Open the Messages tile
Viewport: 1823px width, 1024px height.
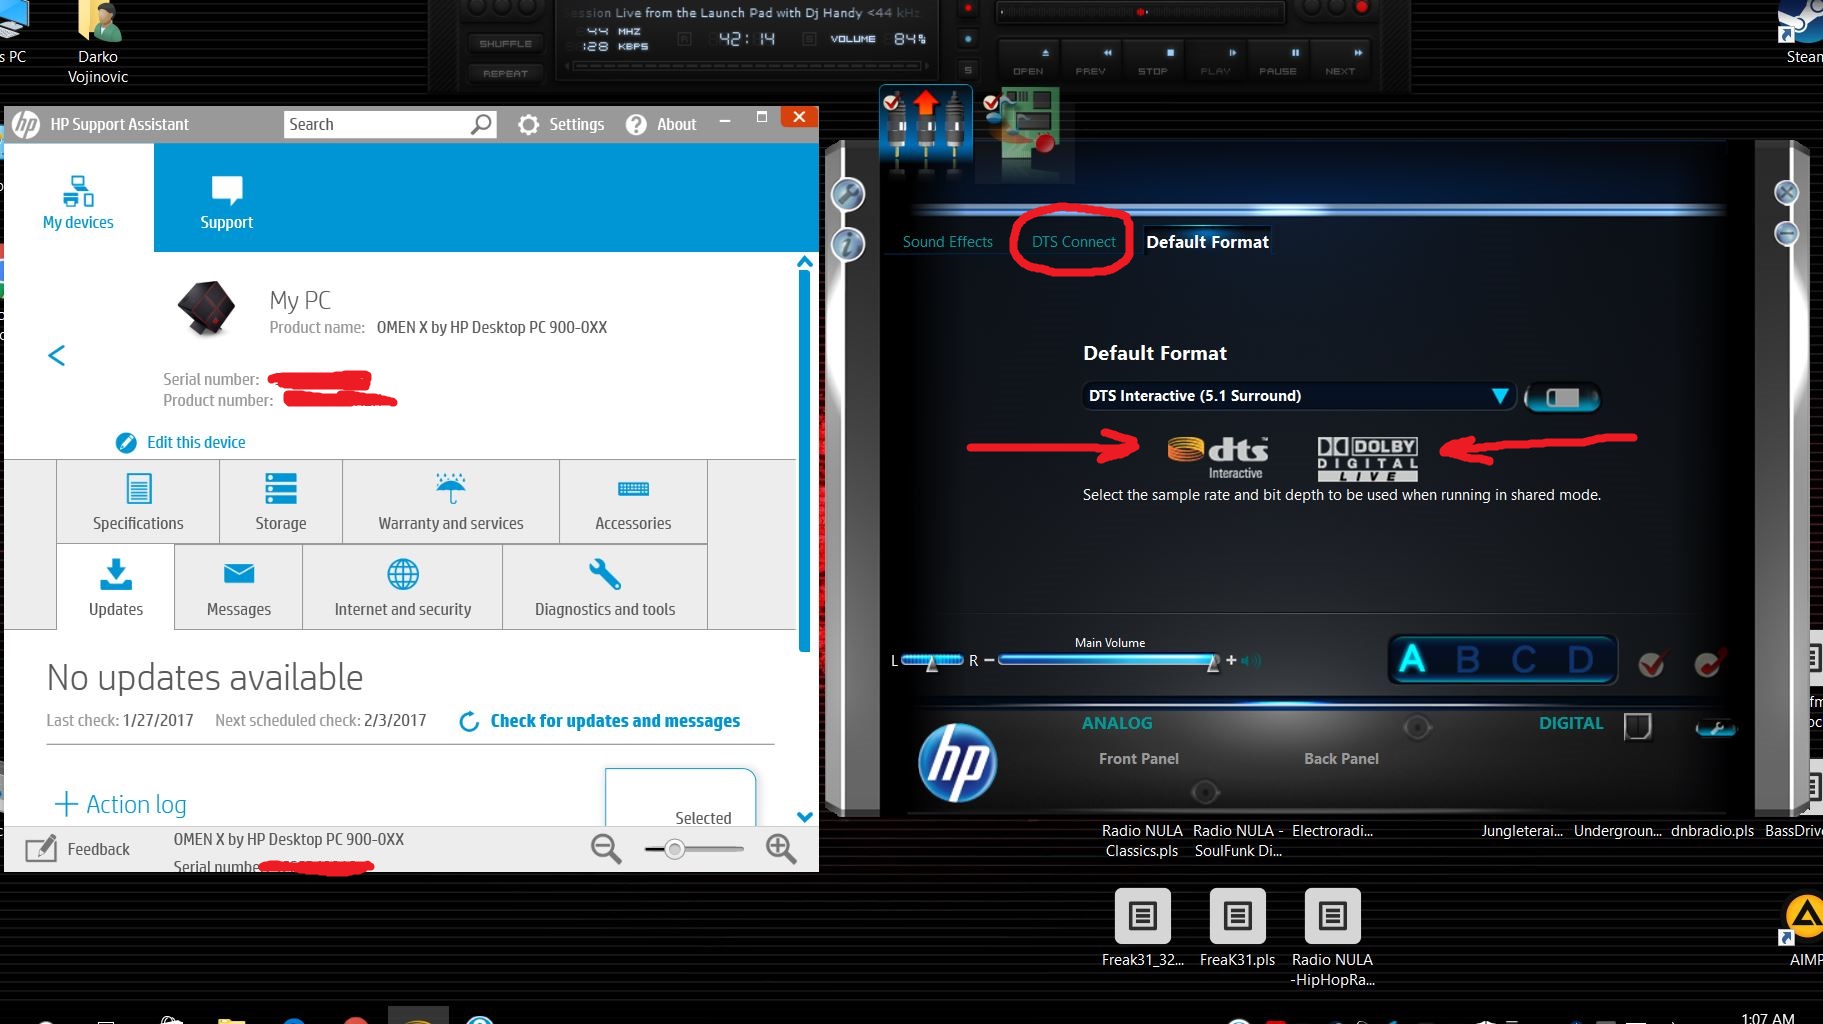[238, 588]
